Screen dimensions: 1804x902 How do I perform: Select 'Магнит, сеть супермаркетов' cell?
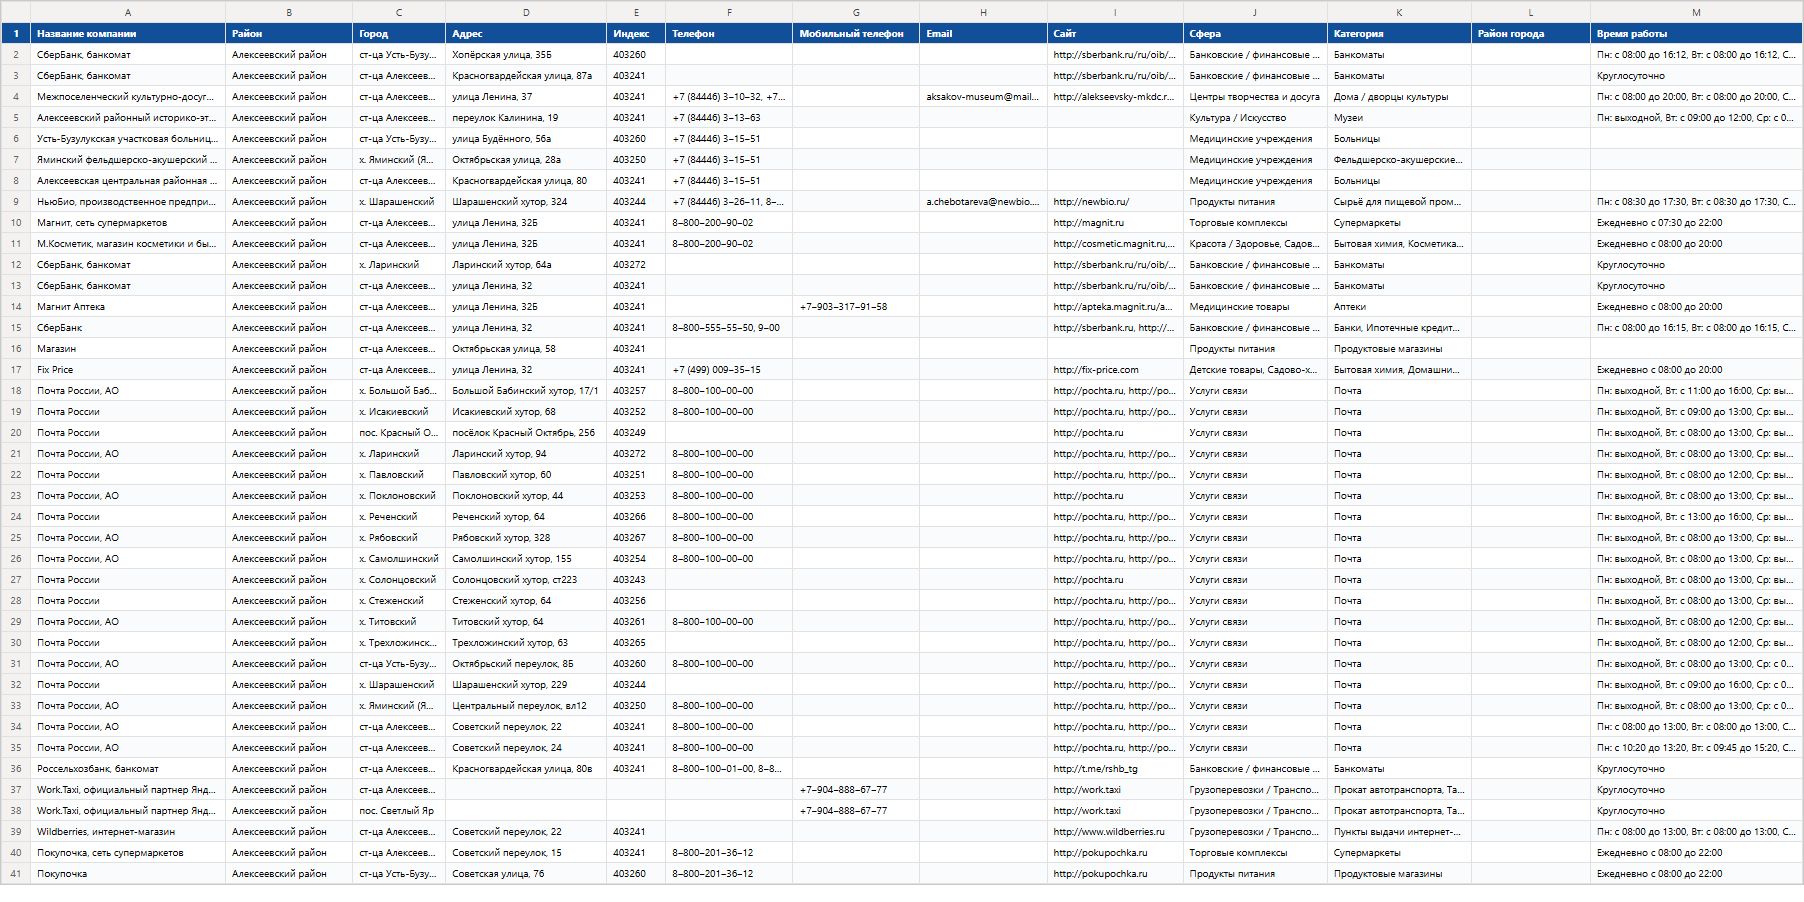tap(128, 223)
